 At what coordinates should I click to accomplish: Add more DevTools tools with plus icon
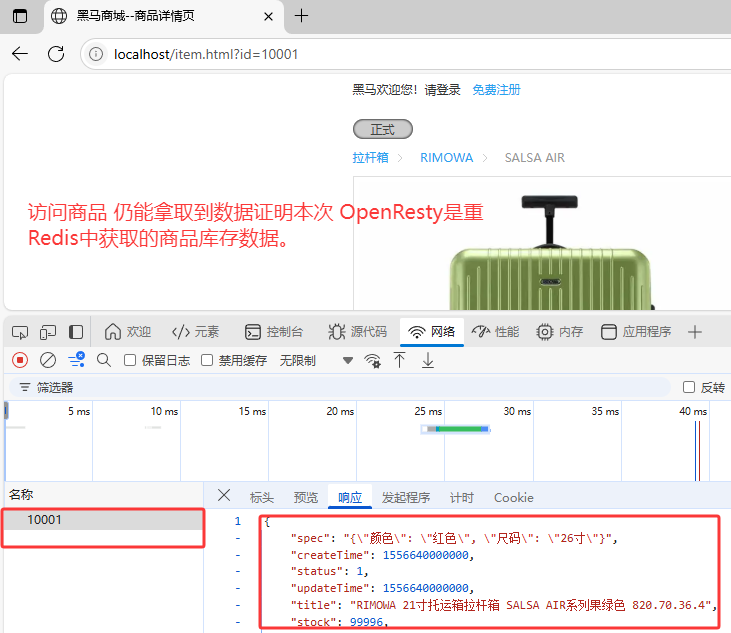[x=695, y=332]
